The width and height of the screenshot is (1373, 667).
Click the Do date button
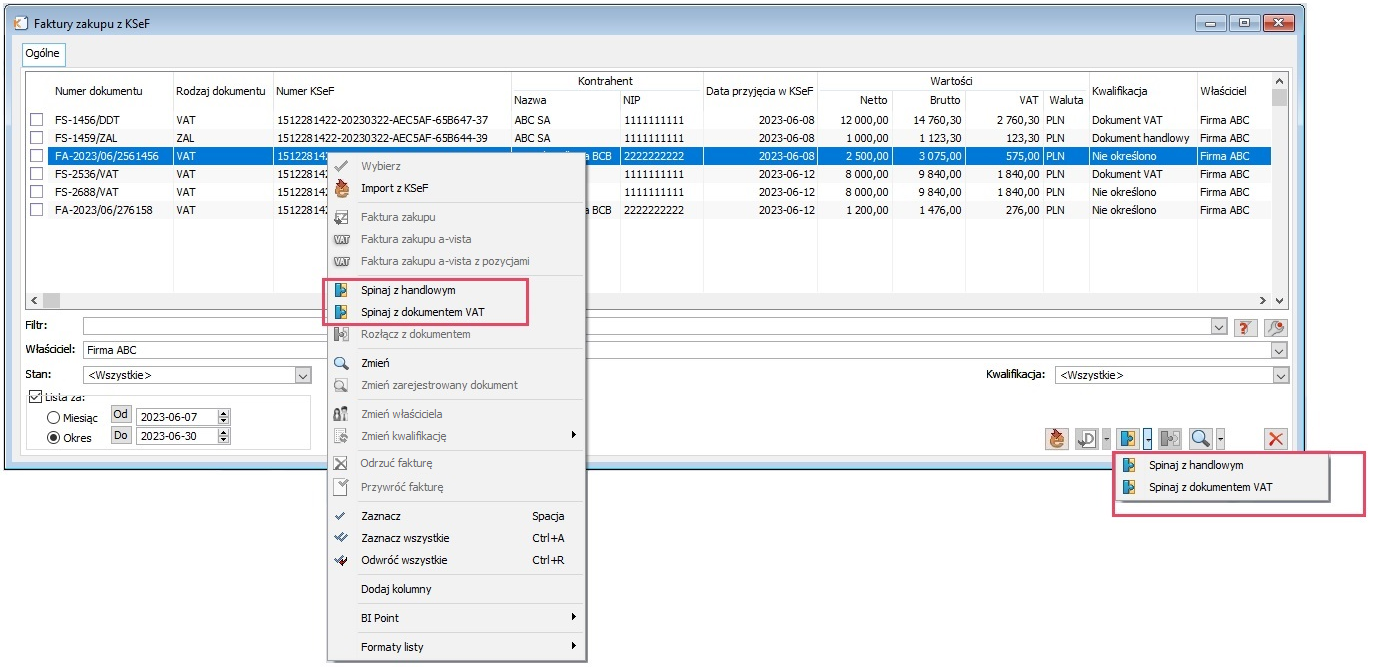click(x=121, y=436)
